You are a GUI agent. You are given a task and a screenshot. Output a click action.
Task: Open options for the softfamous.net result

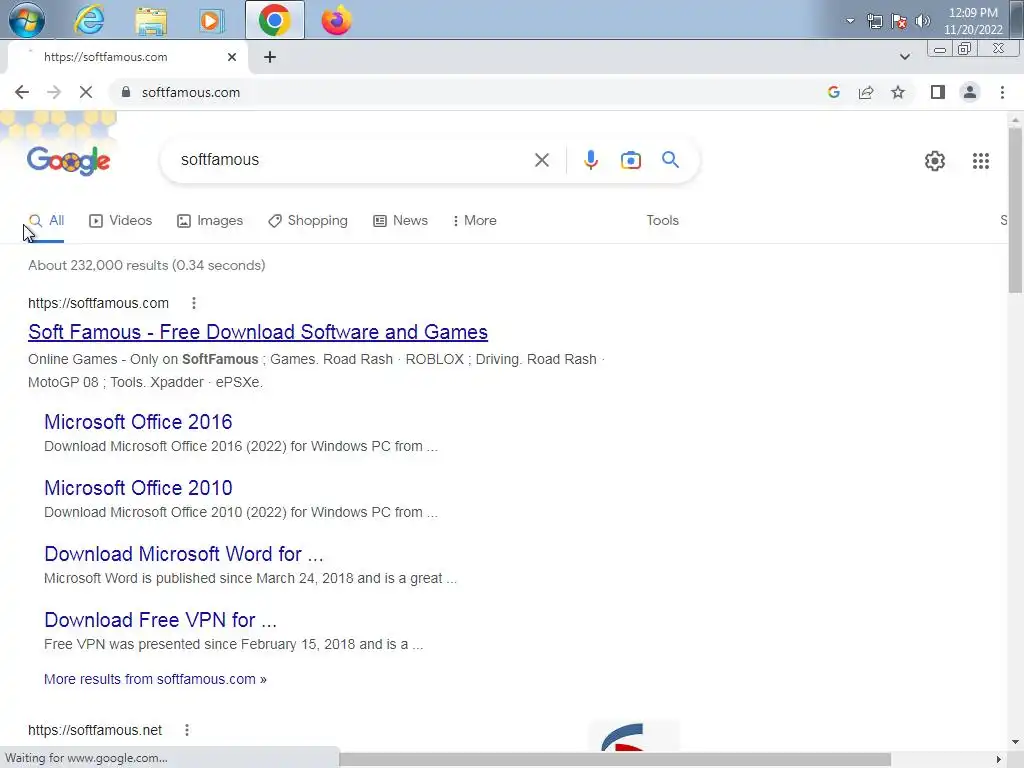[x=187, y=730]
